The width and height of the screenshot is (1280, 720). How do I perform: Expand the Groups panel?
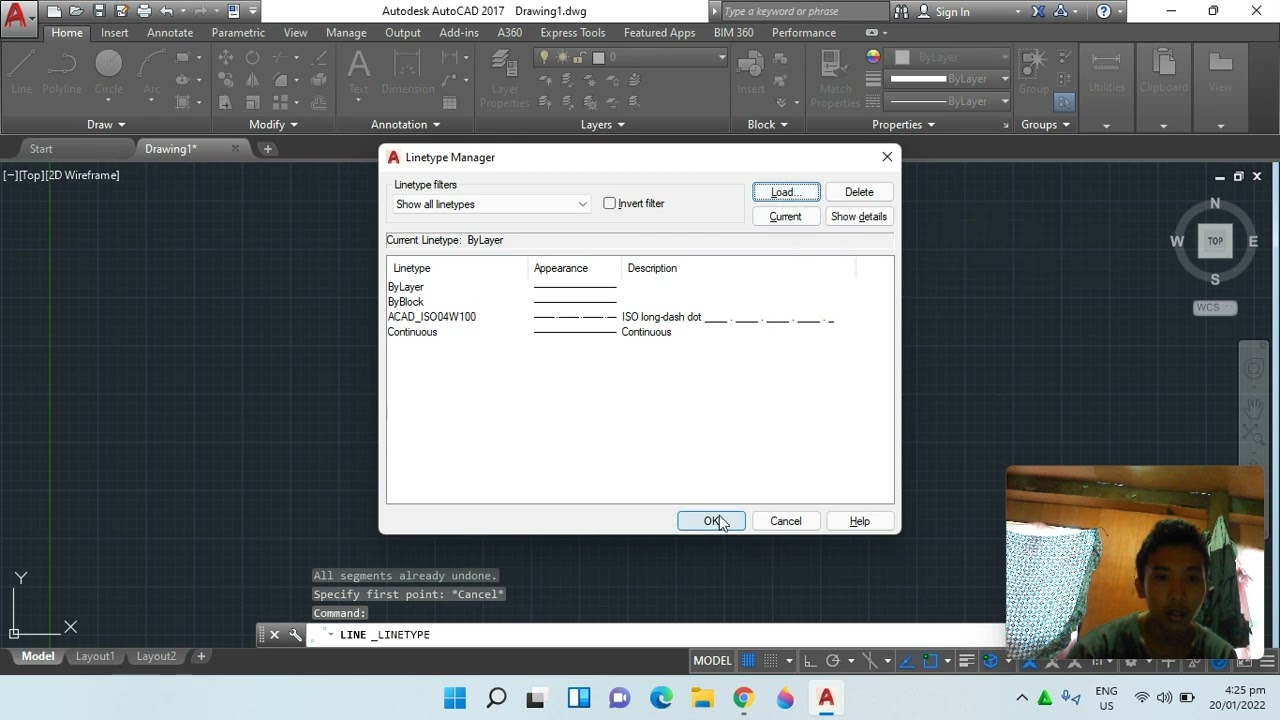(x=1045, y=124)
